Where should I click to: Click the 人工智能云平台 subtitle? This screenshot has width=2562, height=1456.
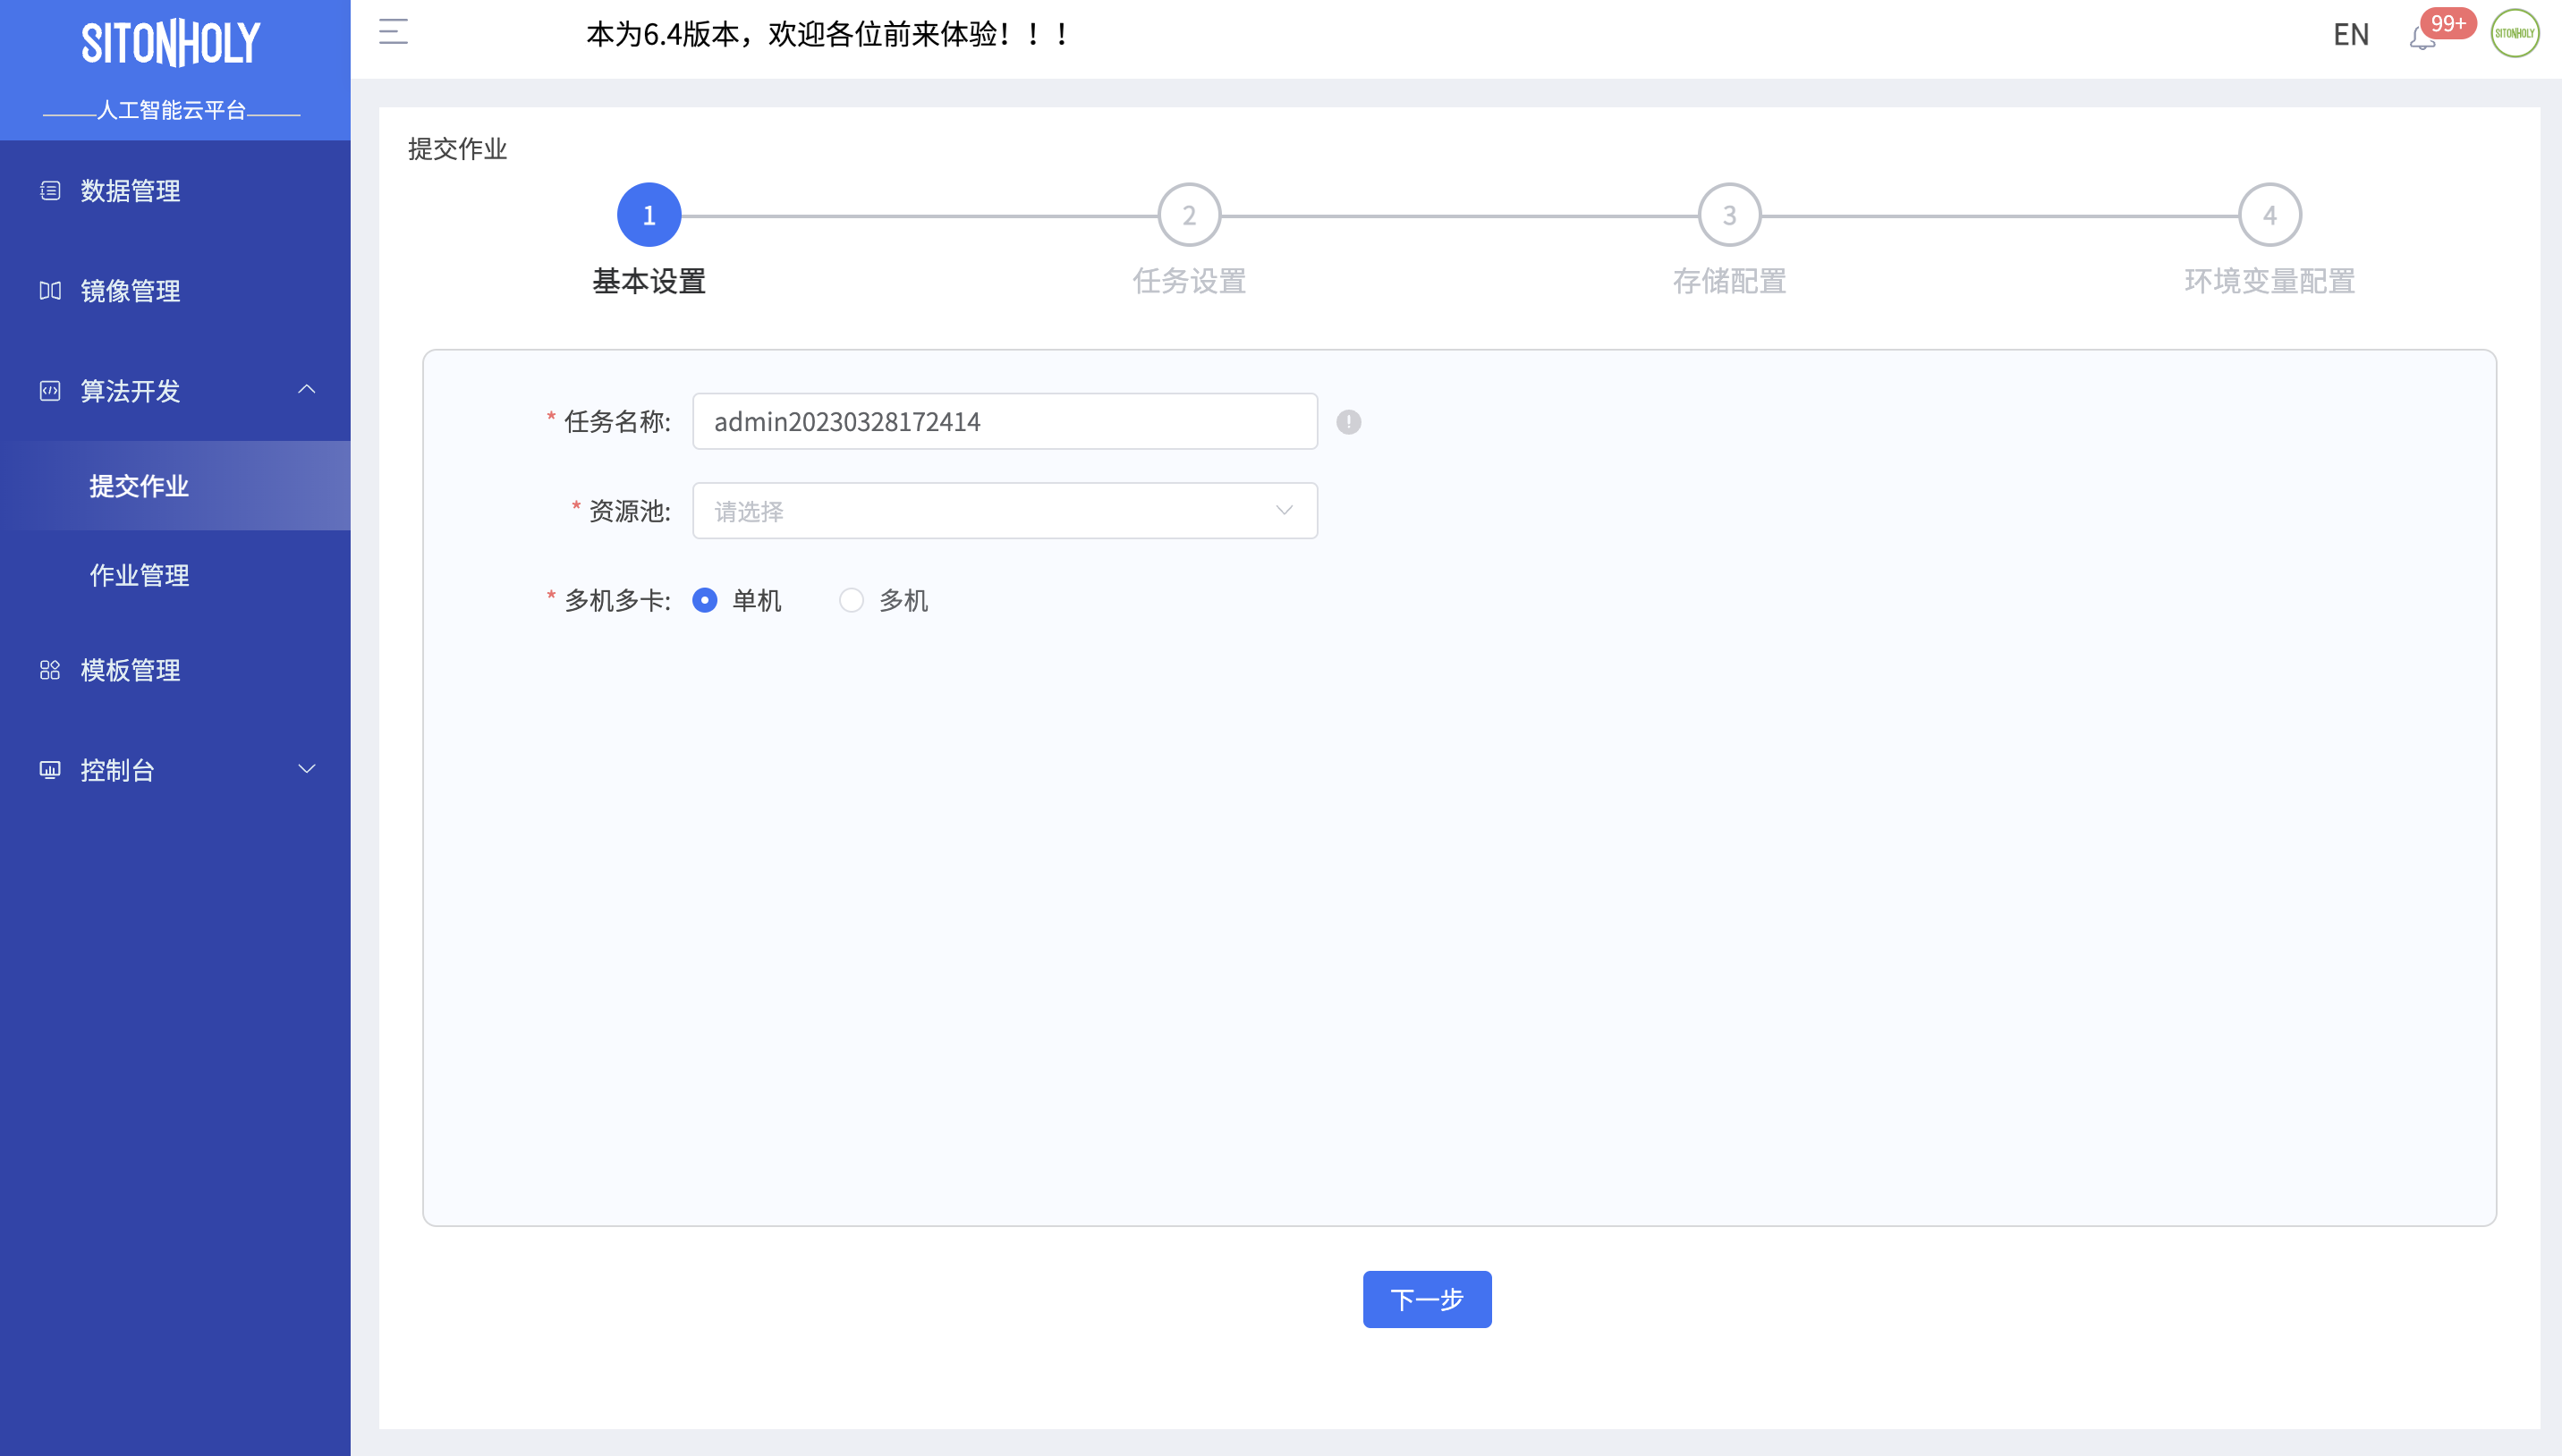171,110
